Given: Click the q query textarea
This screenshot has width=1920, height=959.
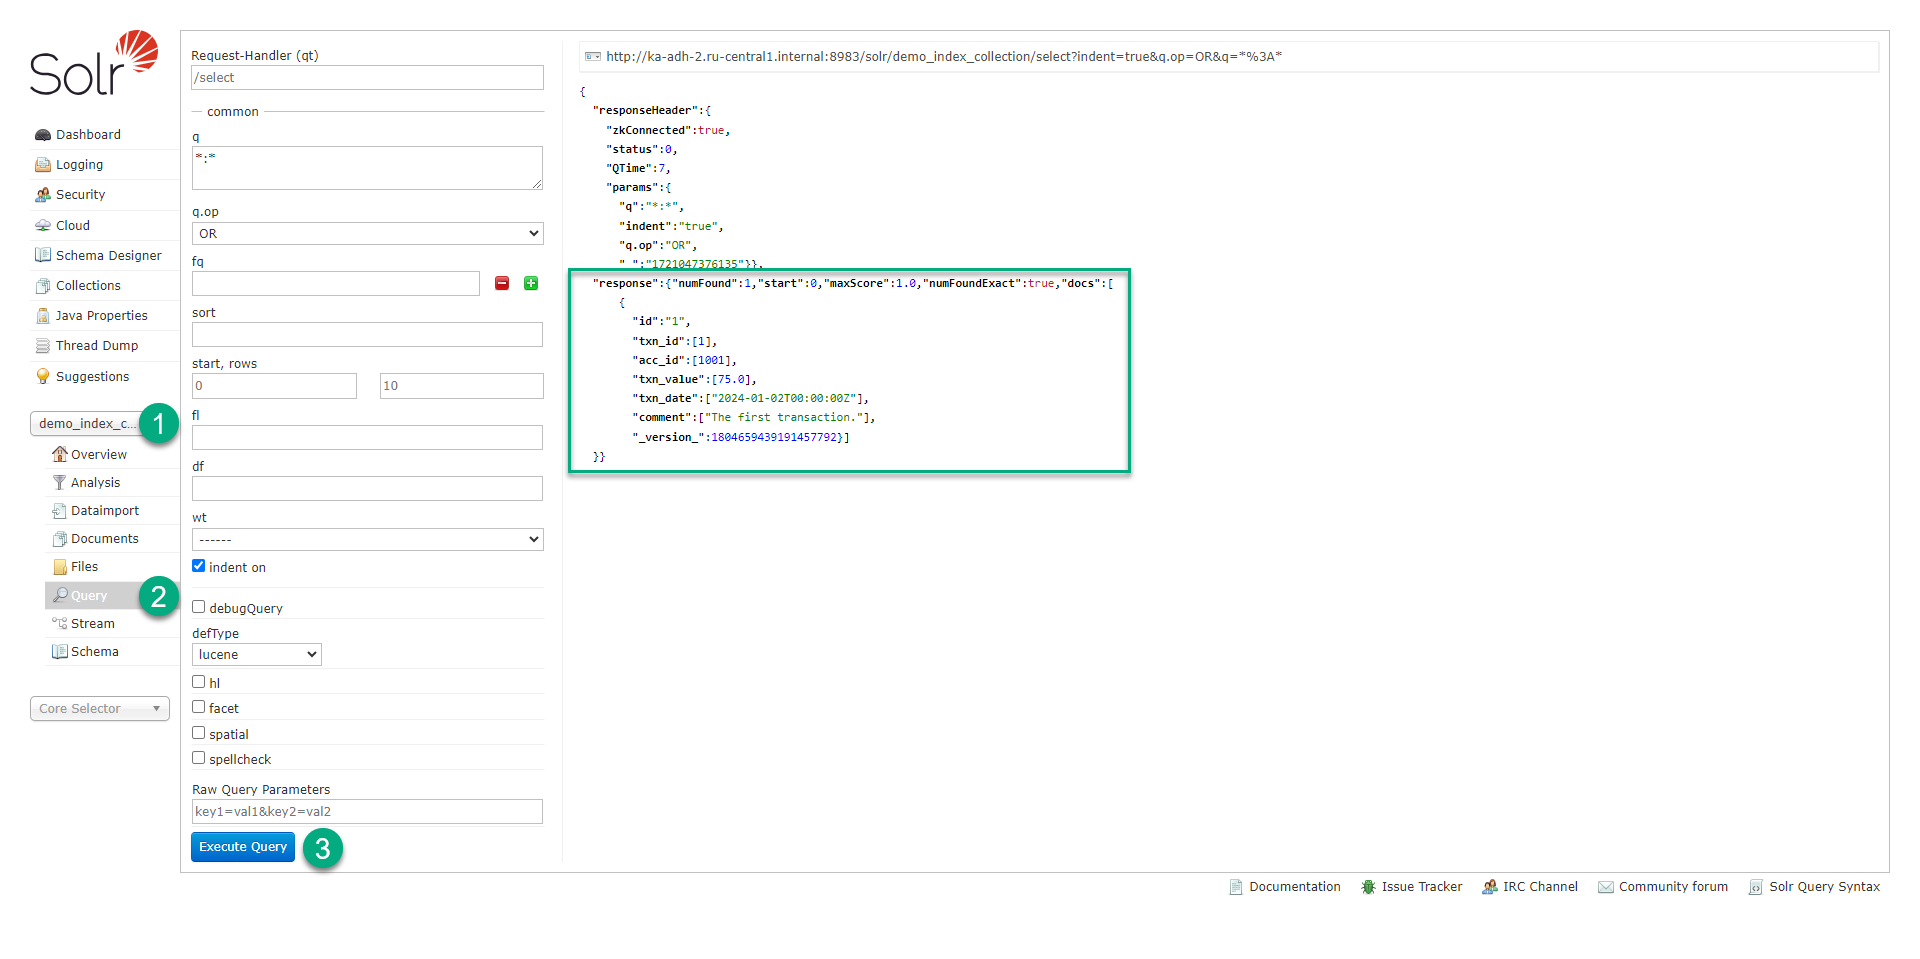Looking at the screenshot, I should pos(367,168).
